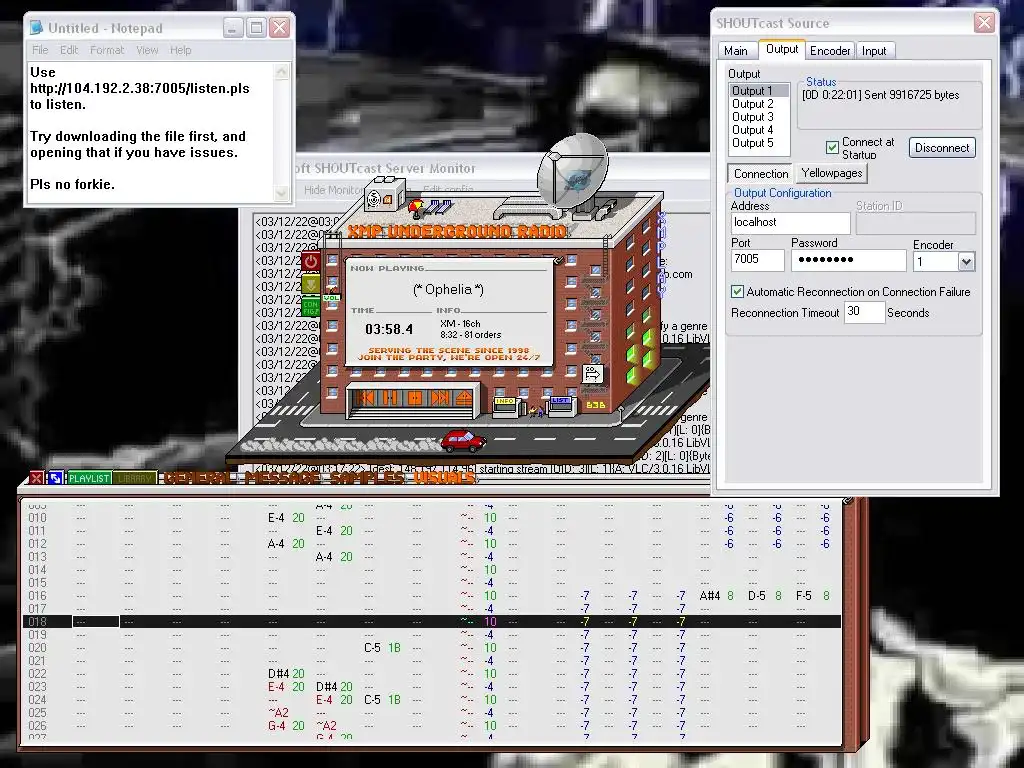Click the stop button in XMPlay
This screenshot has width=1024, height=768.
click(x=415, y=397)
